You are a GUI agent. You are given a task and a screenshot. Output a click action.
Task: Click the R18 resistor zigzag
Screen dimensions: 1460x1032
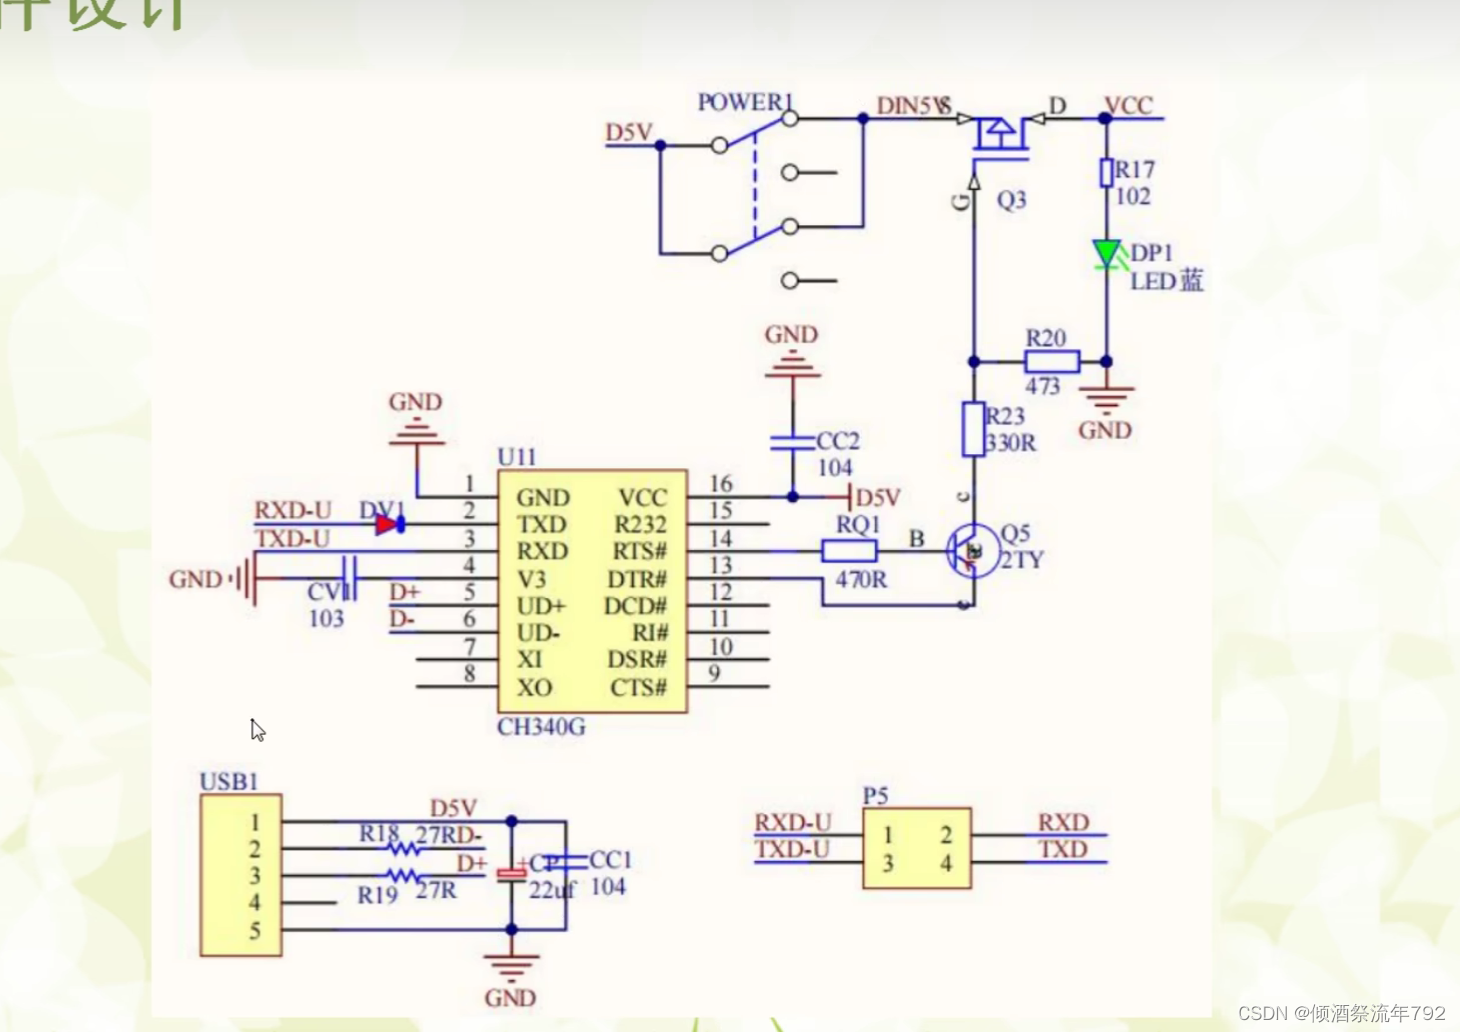[405, 848]
